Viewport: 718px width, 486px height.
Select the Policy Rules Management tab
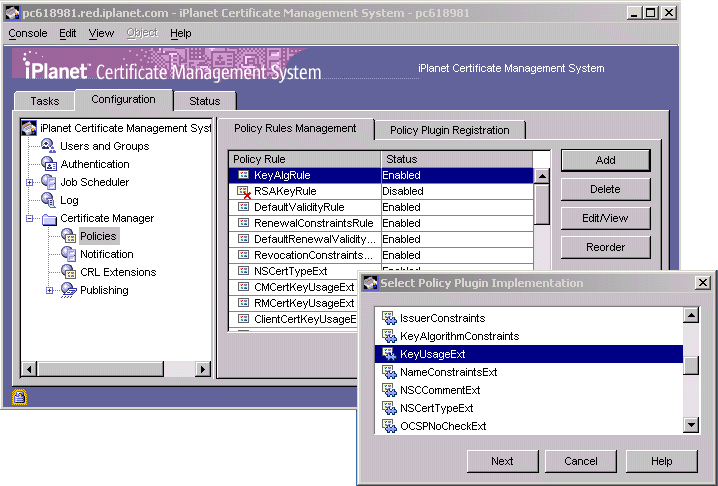(295, 128)
